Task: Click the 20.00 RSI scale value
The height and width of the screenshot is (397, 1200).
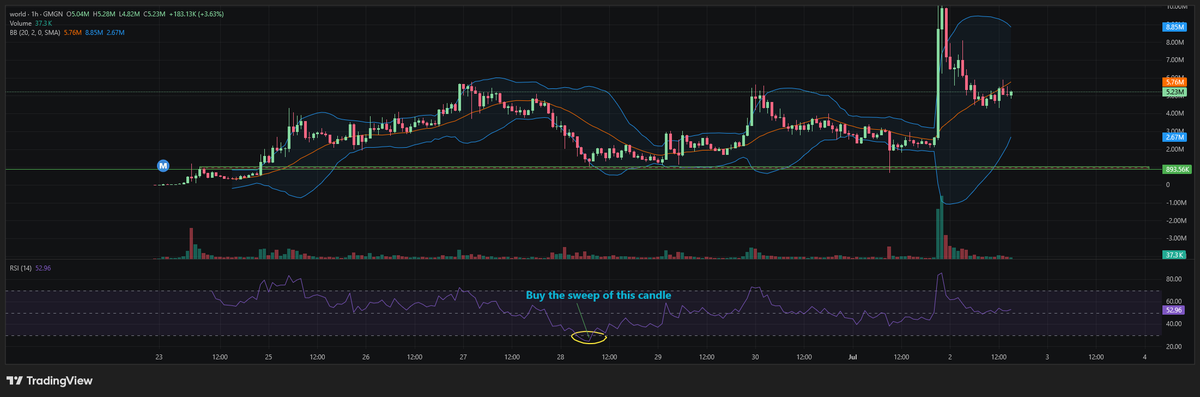Action: click(1174, 346)
